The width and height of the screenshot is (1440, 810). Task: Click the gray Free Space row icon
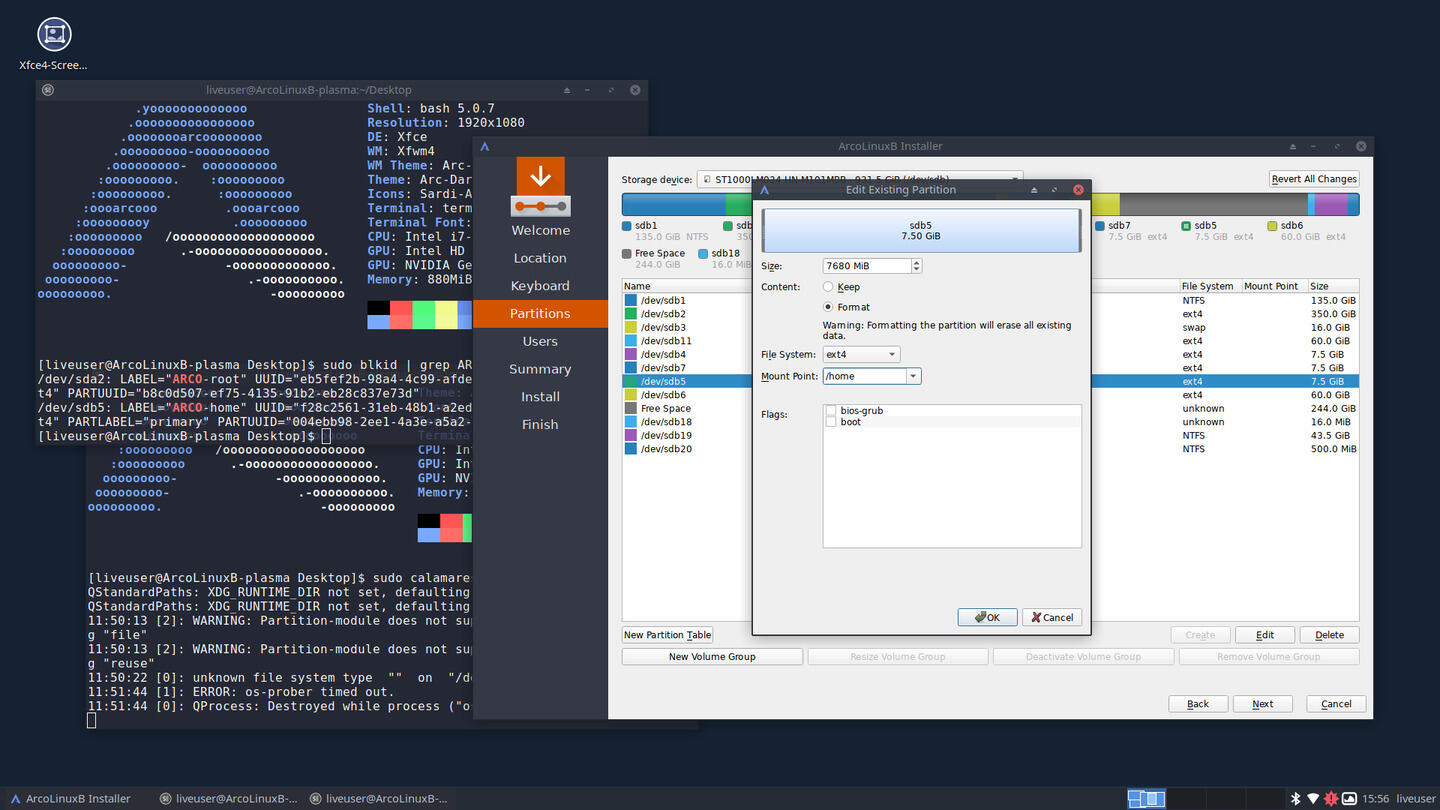(x=631, y=408)
